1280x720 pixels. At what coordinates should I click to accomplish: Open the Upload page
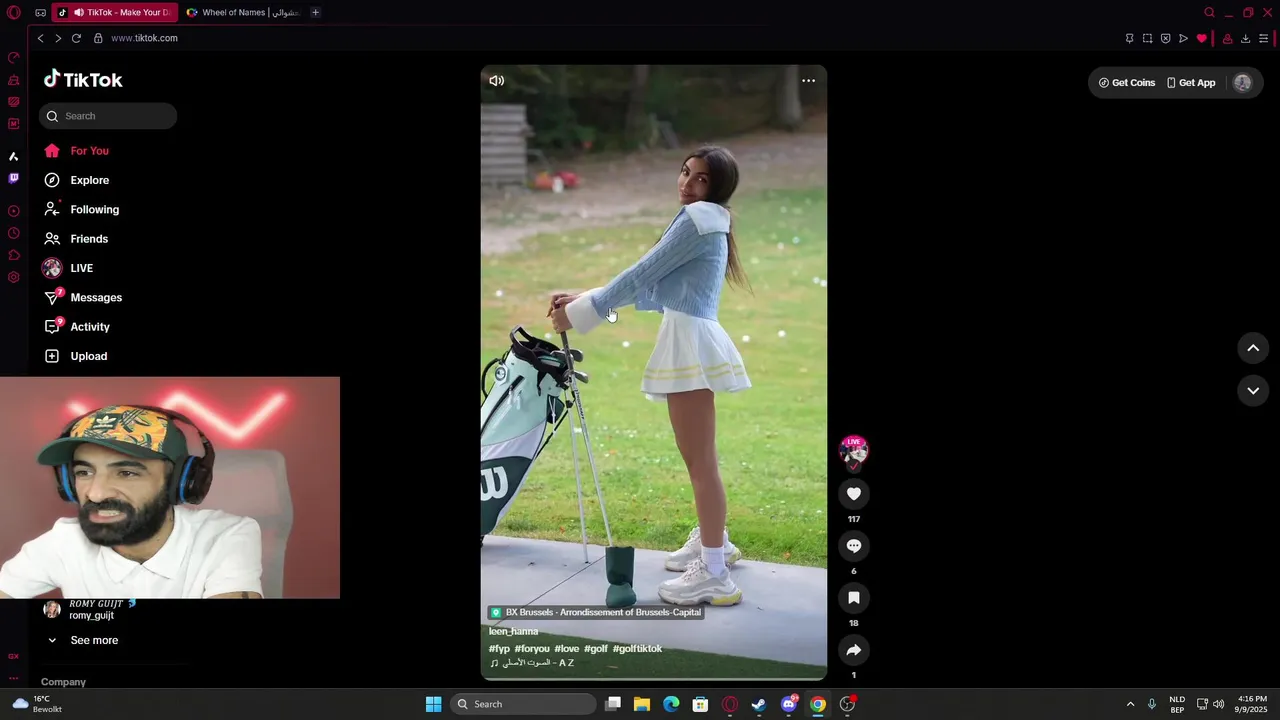(75, 356)
